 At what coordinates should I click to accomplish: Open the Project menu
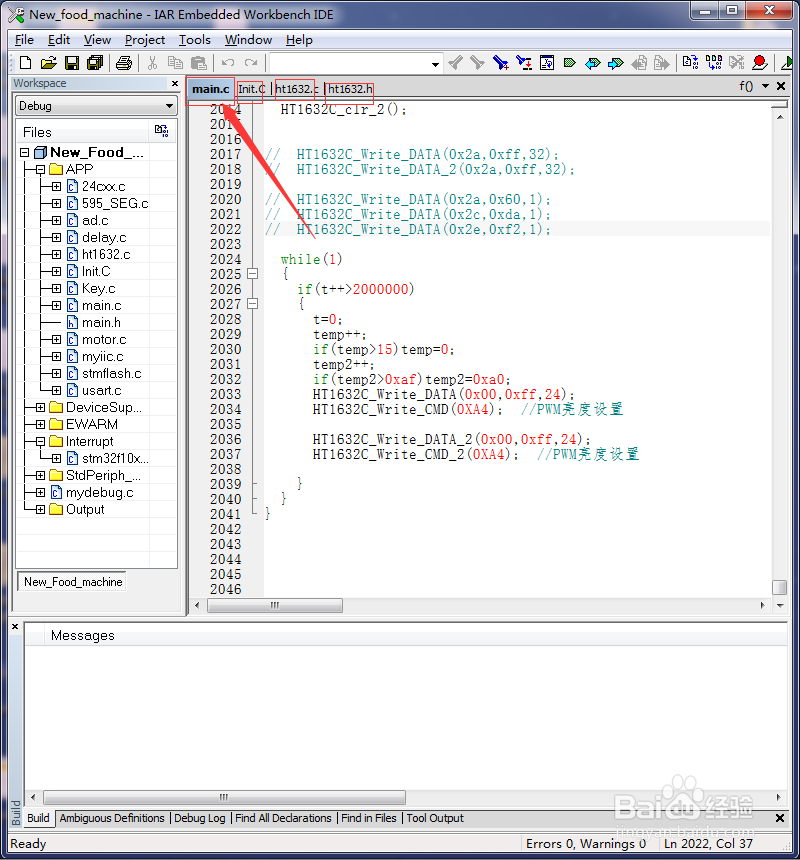pos(145,39)
